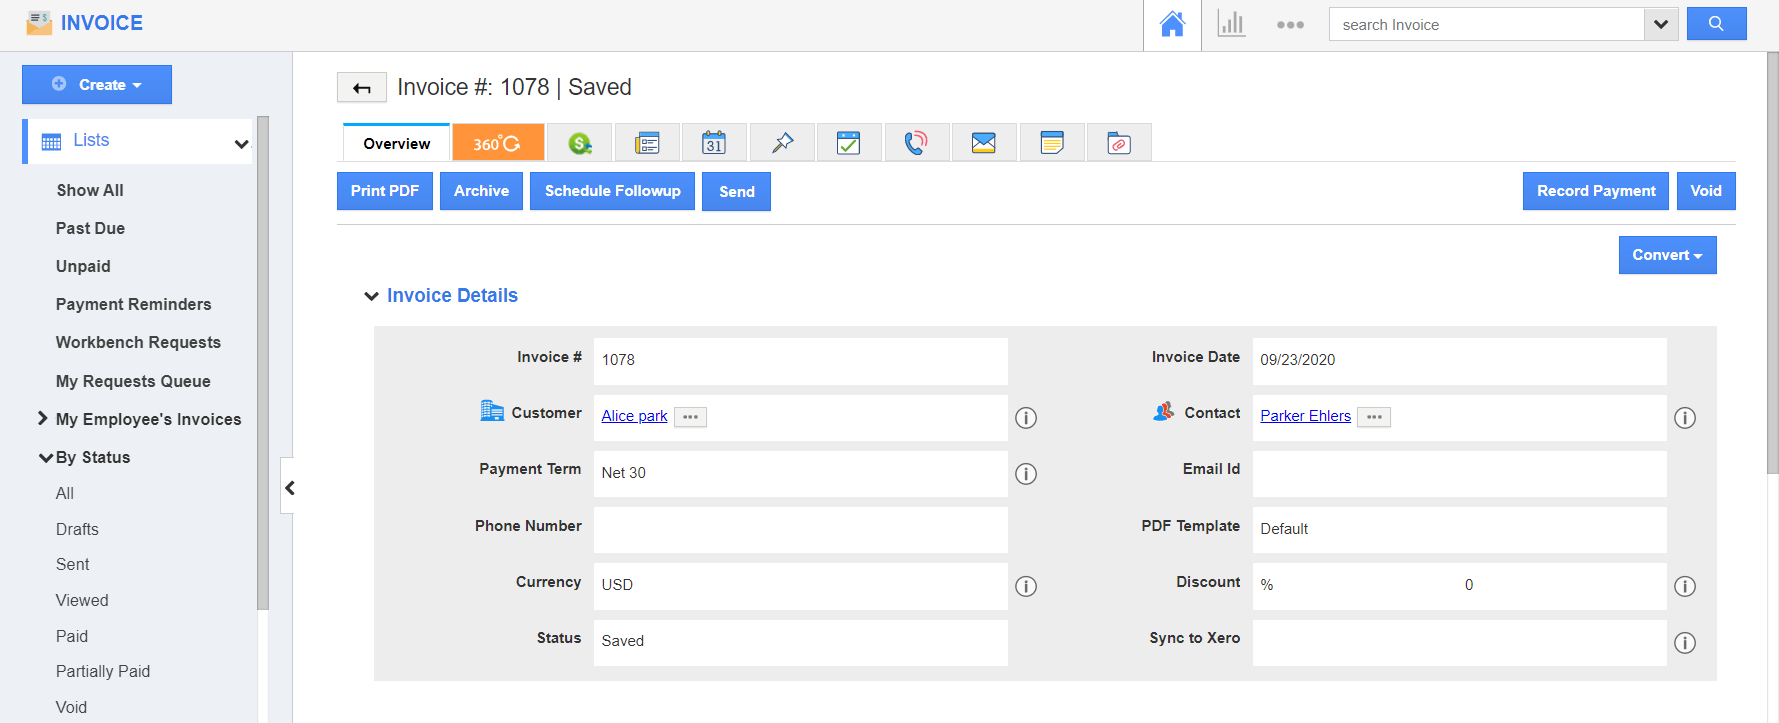Open the reports bar chart icon

pyautogui.click(x=1231, y=25)
